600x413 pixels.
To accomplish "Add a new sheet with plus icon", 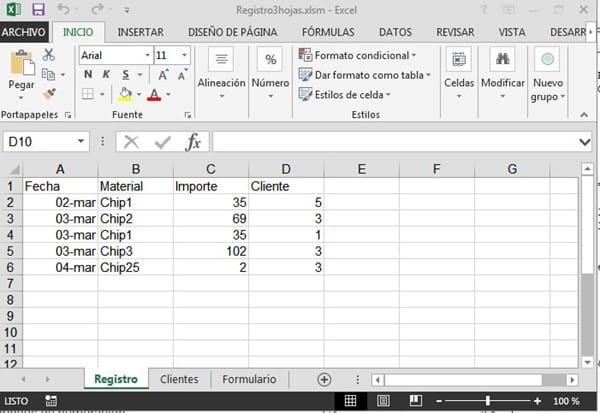I will point(324,379).
